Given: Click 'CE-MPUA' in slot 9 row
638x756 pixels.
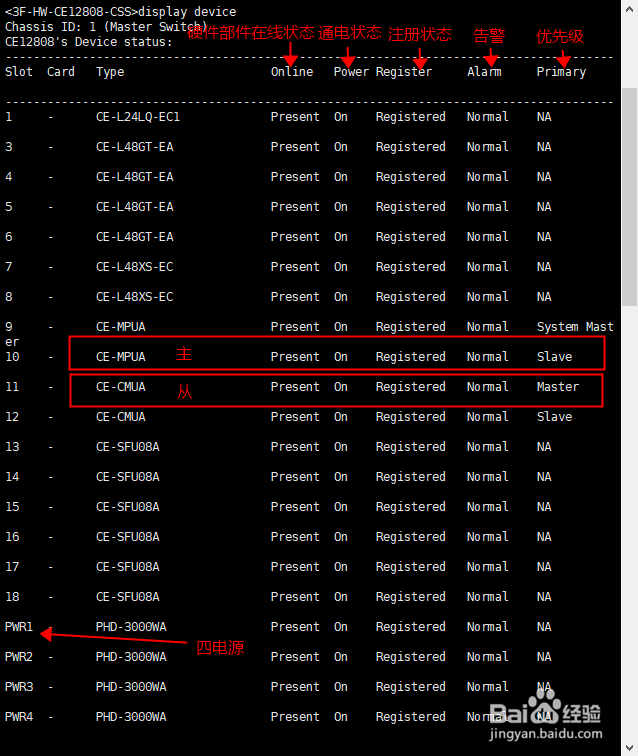Looking at the screenshot, I should click(121, 326).
